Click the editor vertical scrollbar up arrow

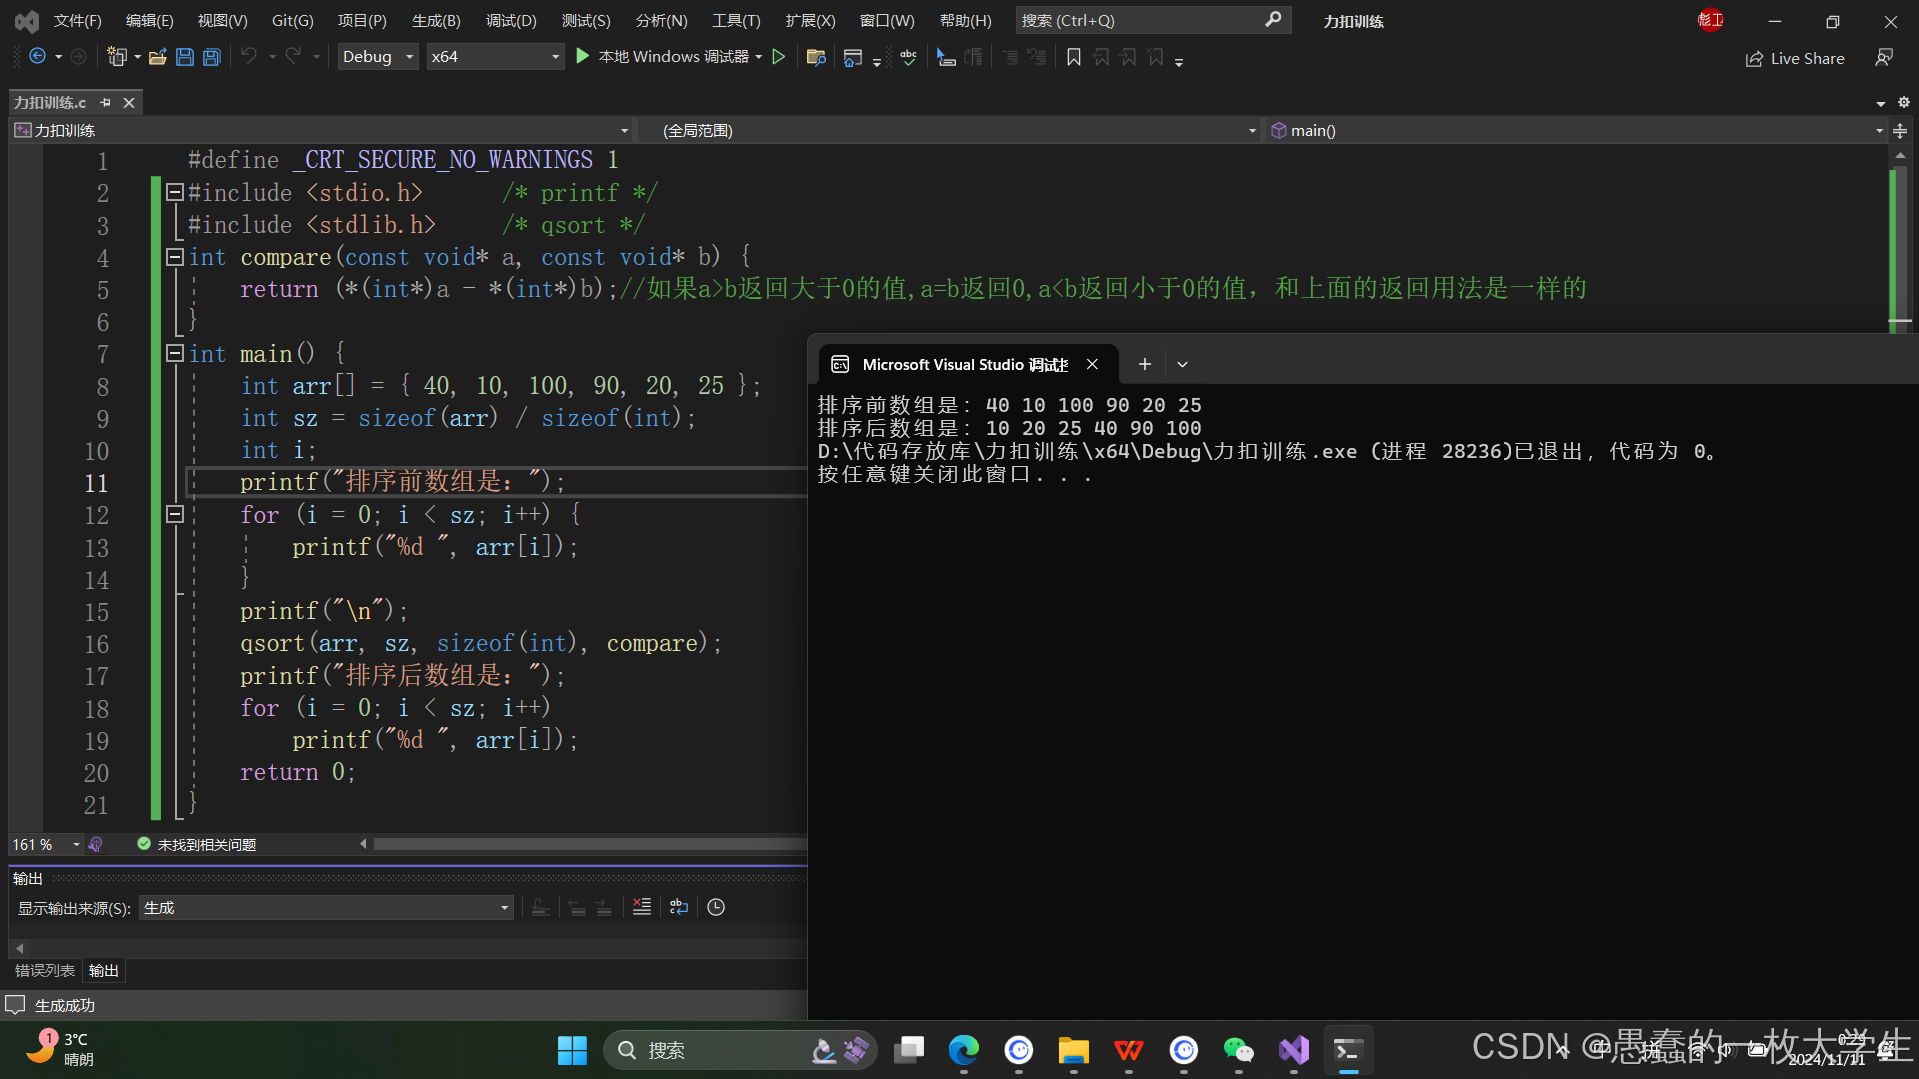pos(1900,155)
